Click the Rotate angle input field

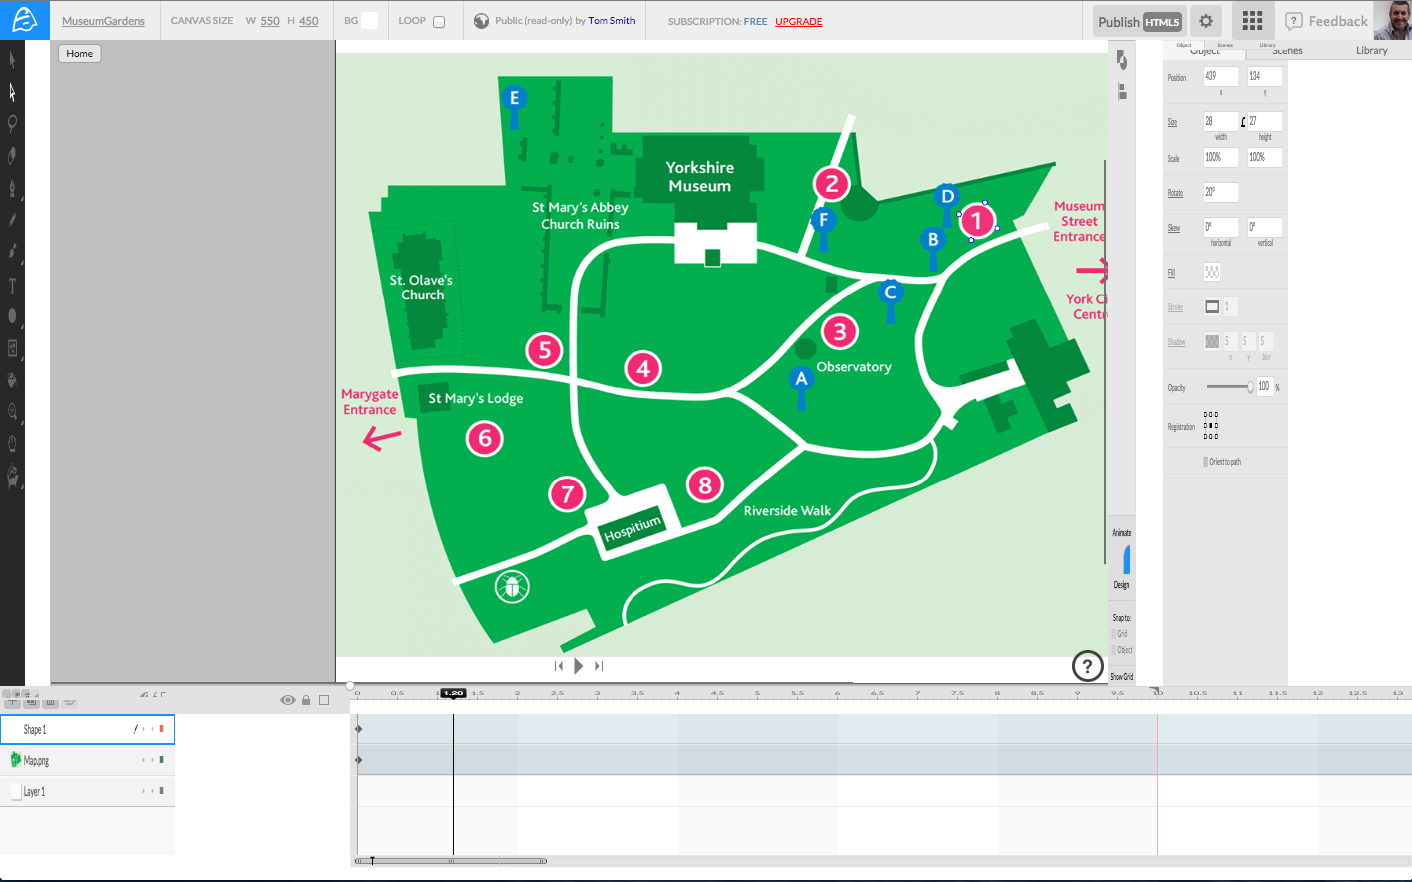coord(1220,192)
